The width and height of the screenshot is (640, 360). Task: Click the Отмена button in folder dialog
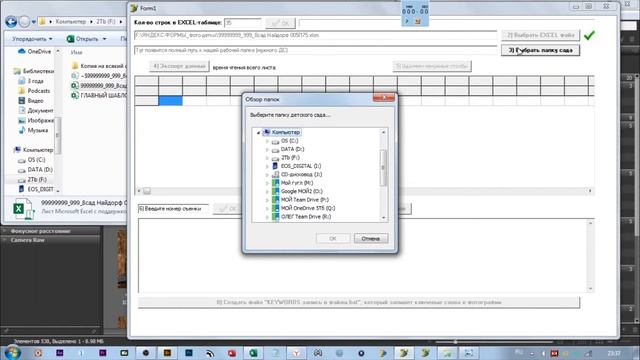(371, 238)
